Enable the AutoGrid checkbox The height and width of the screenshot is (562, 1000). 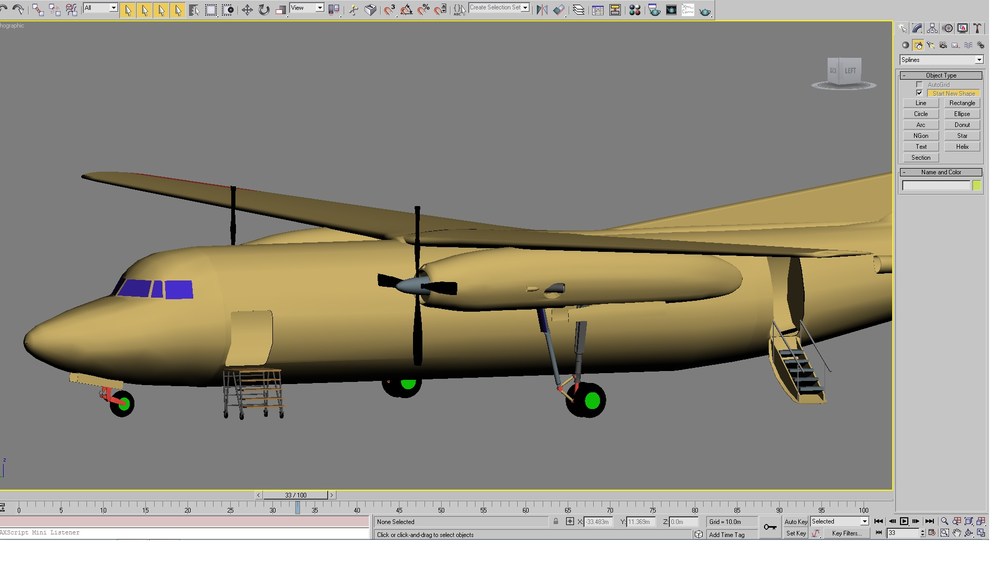919,84
